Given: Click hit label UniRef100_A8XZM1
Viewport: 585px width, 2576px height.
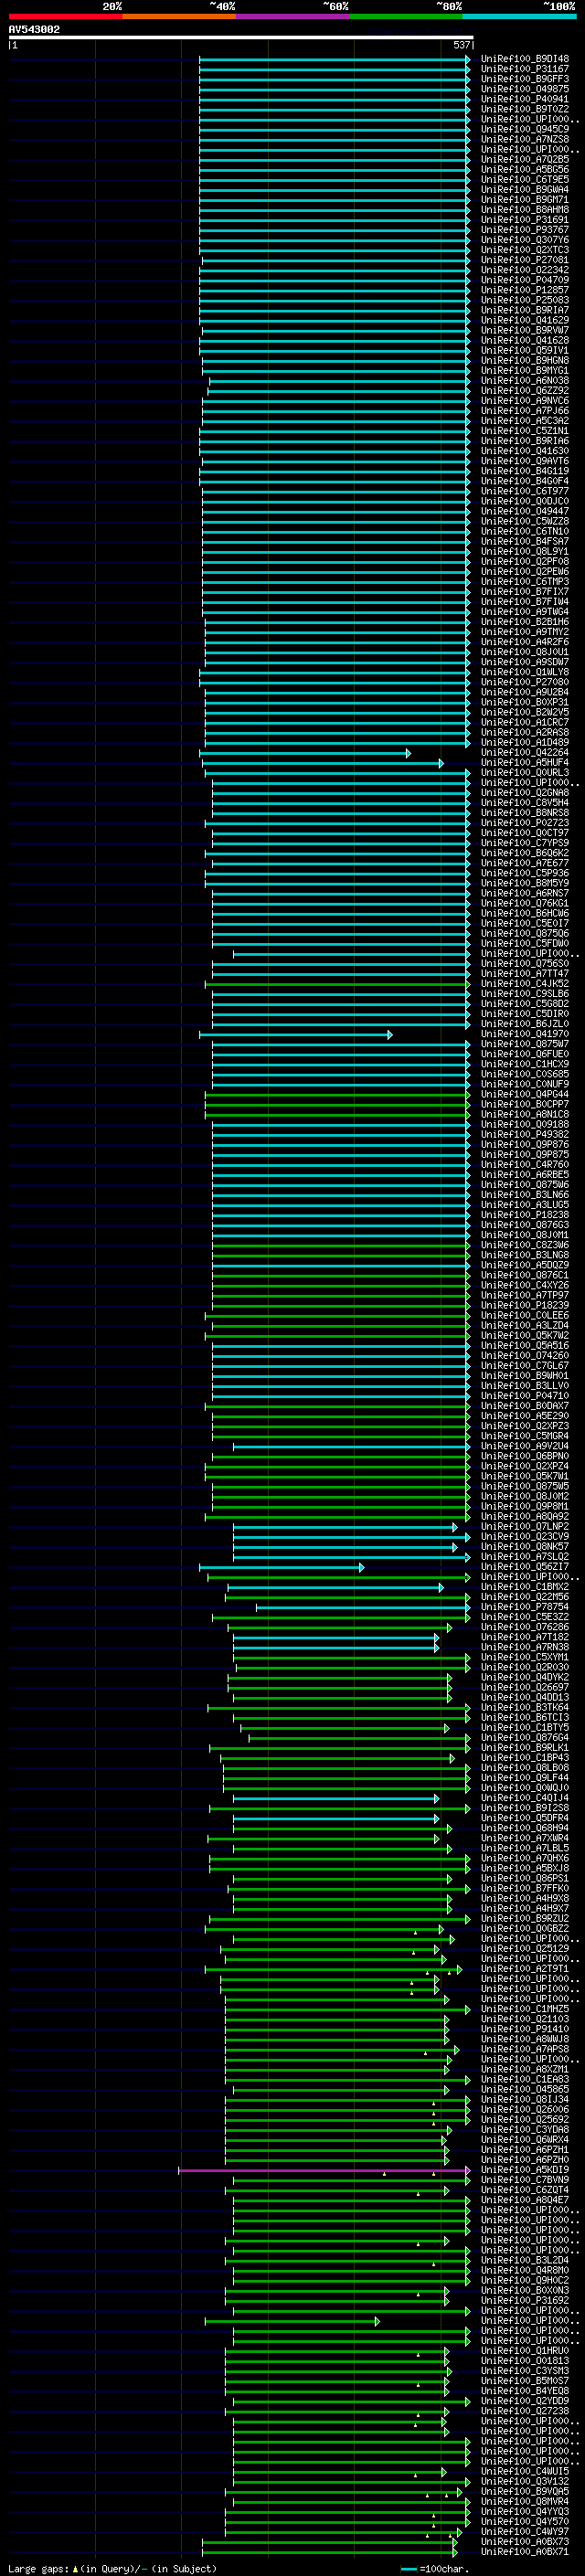Looking at the screenshot, I should [524, 2069].
